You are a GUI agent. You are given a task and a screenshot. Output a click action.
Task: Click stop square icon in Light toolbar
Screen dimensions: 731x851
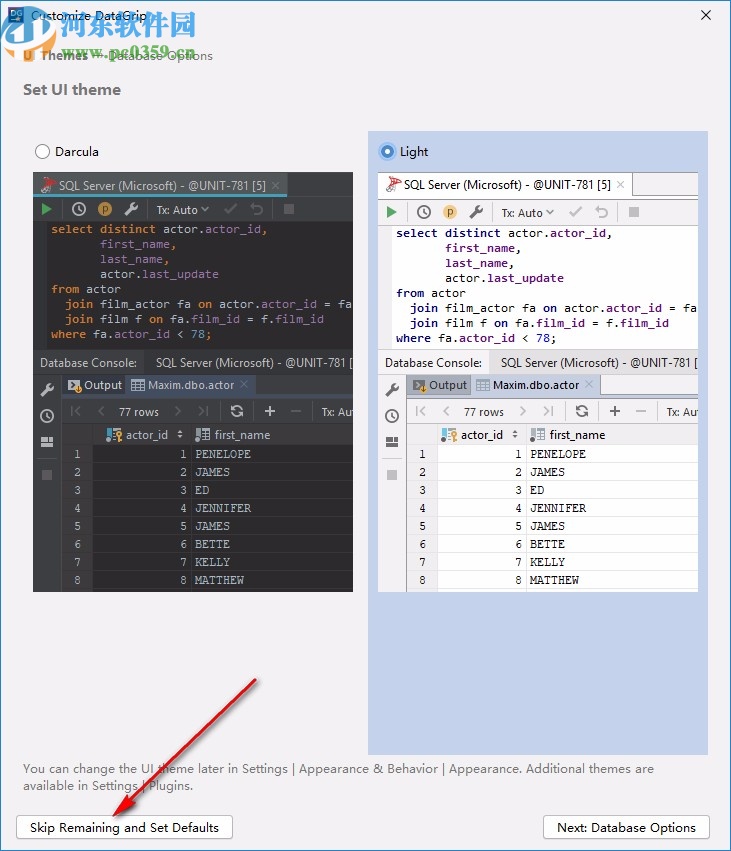tap(633, 212)
